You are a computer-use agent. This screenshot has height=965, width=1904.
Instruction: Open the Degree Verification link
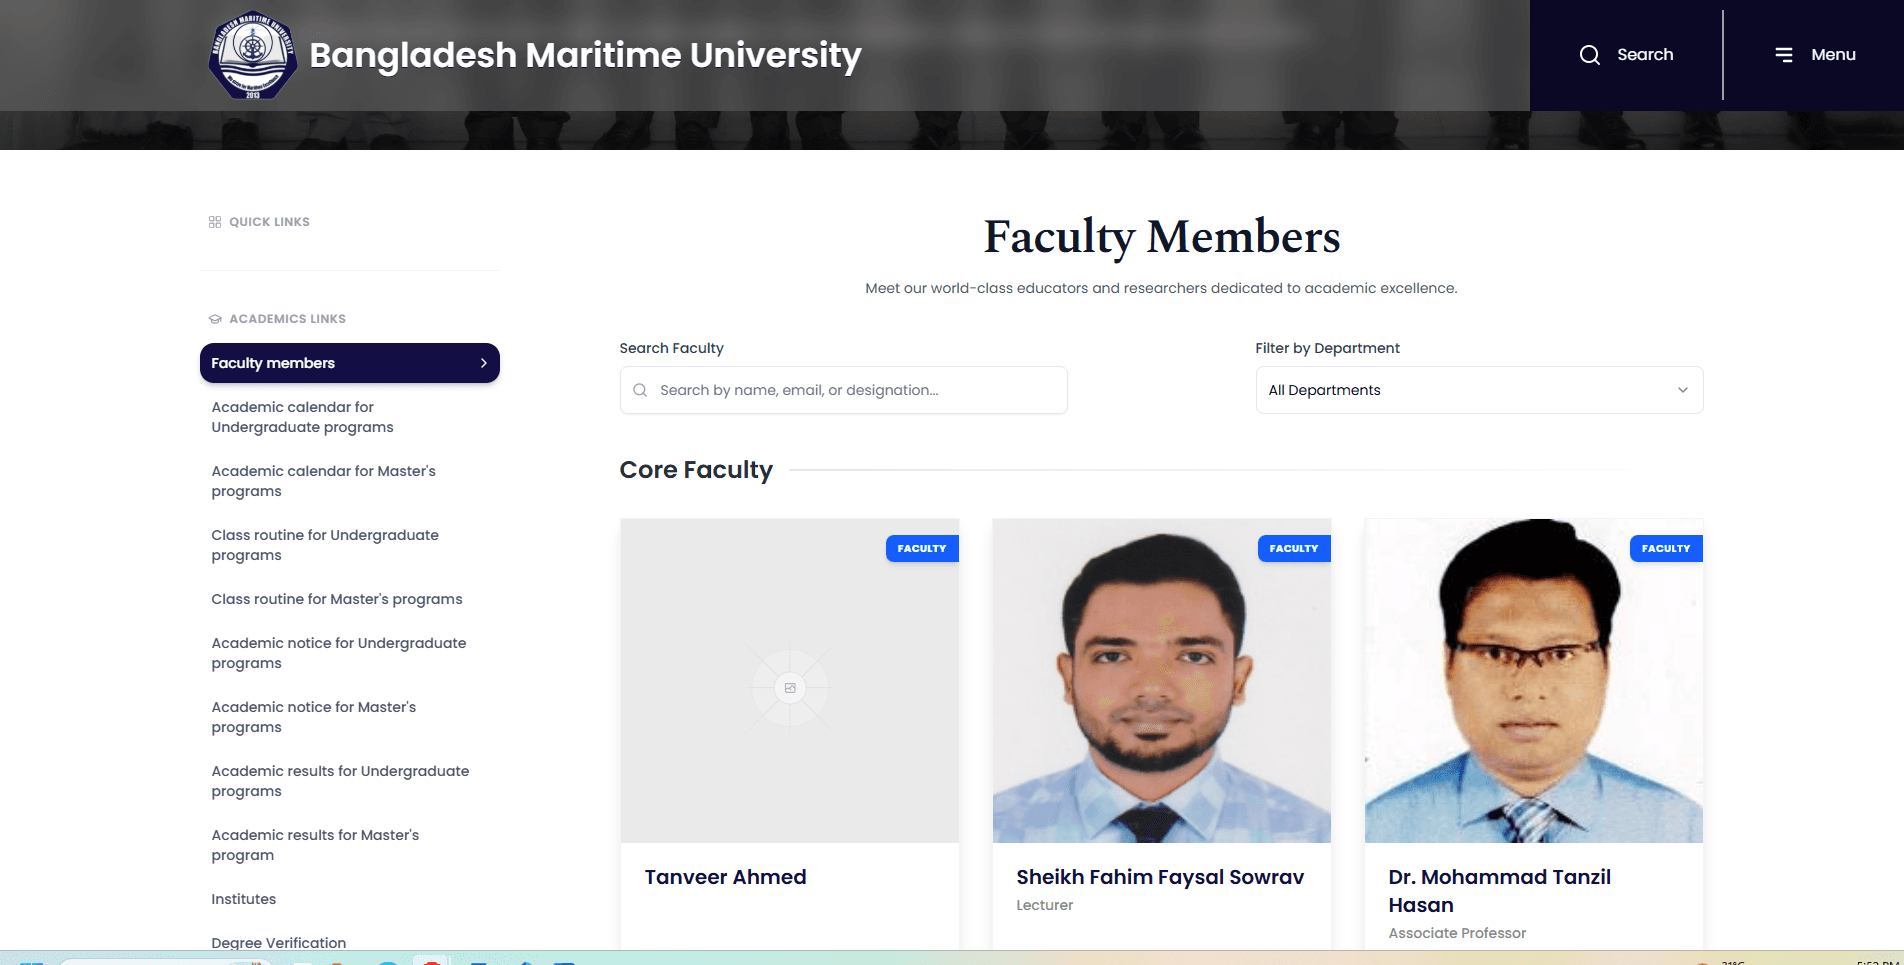278,942
